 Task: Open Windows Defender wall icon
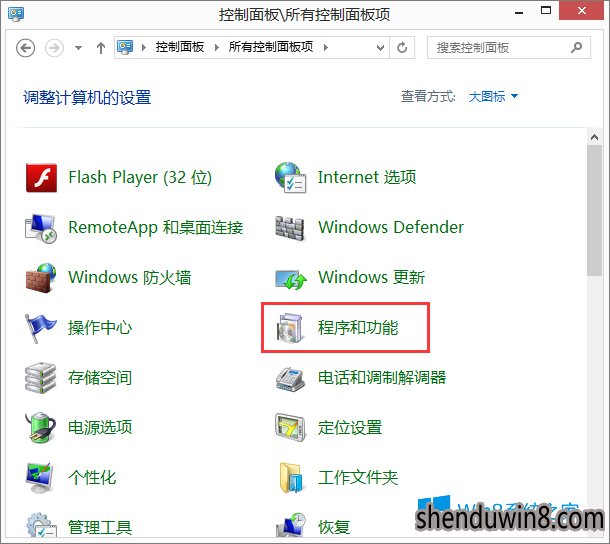pyautogui.click(x=290, y=228)
